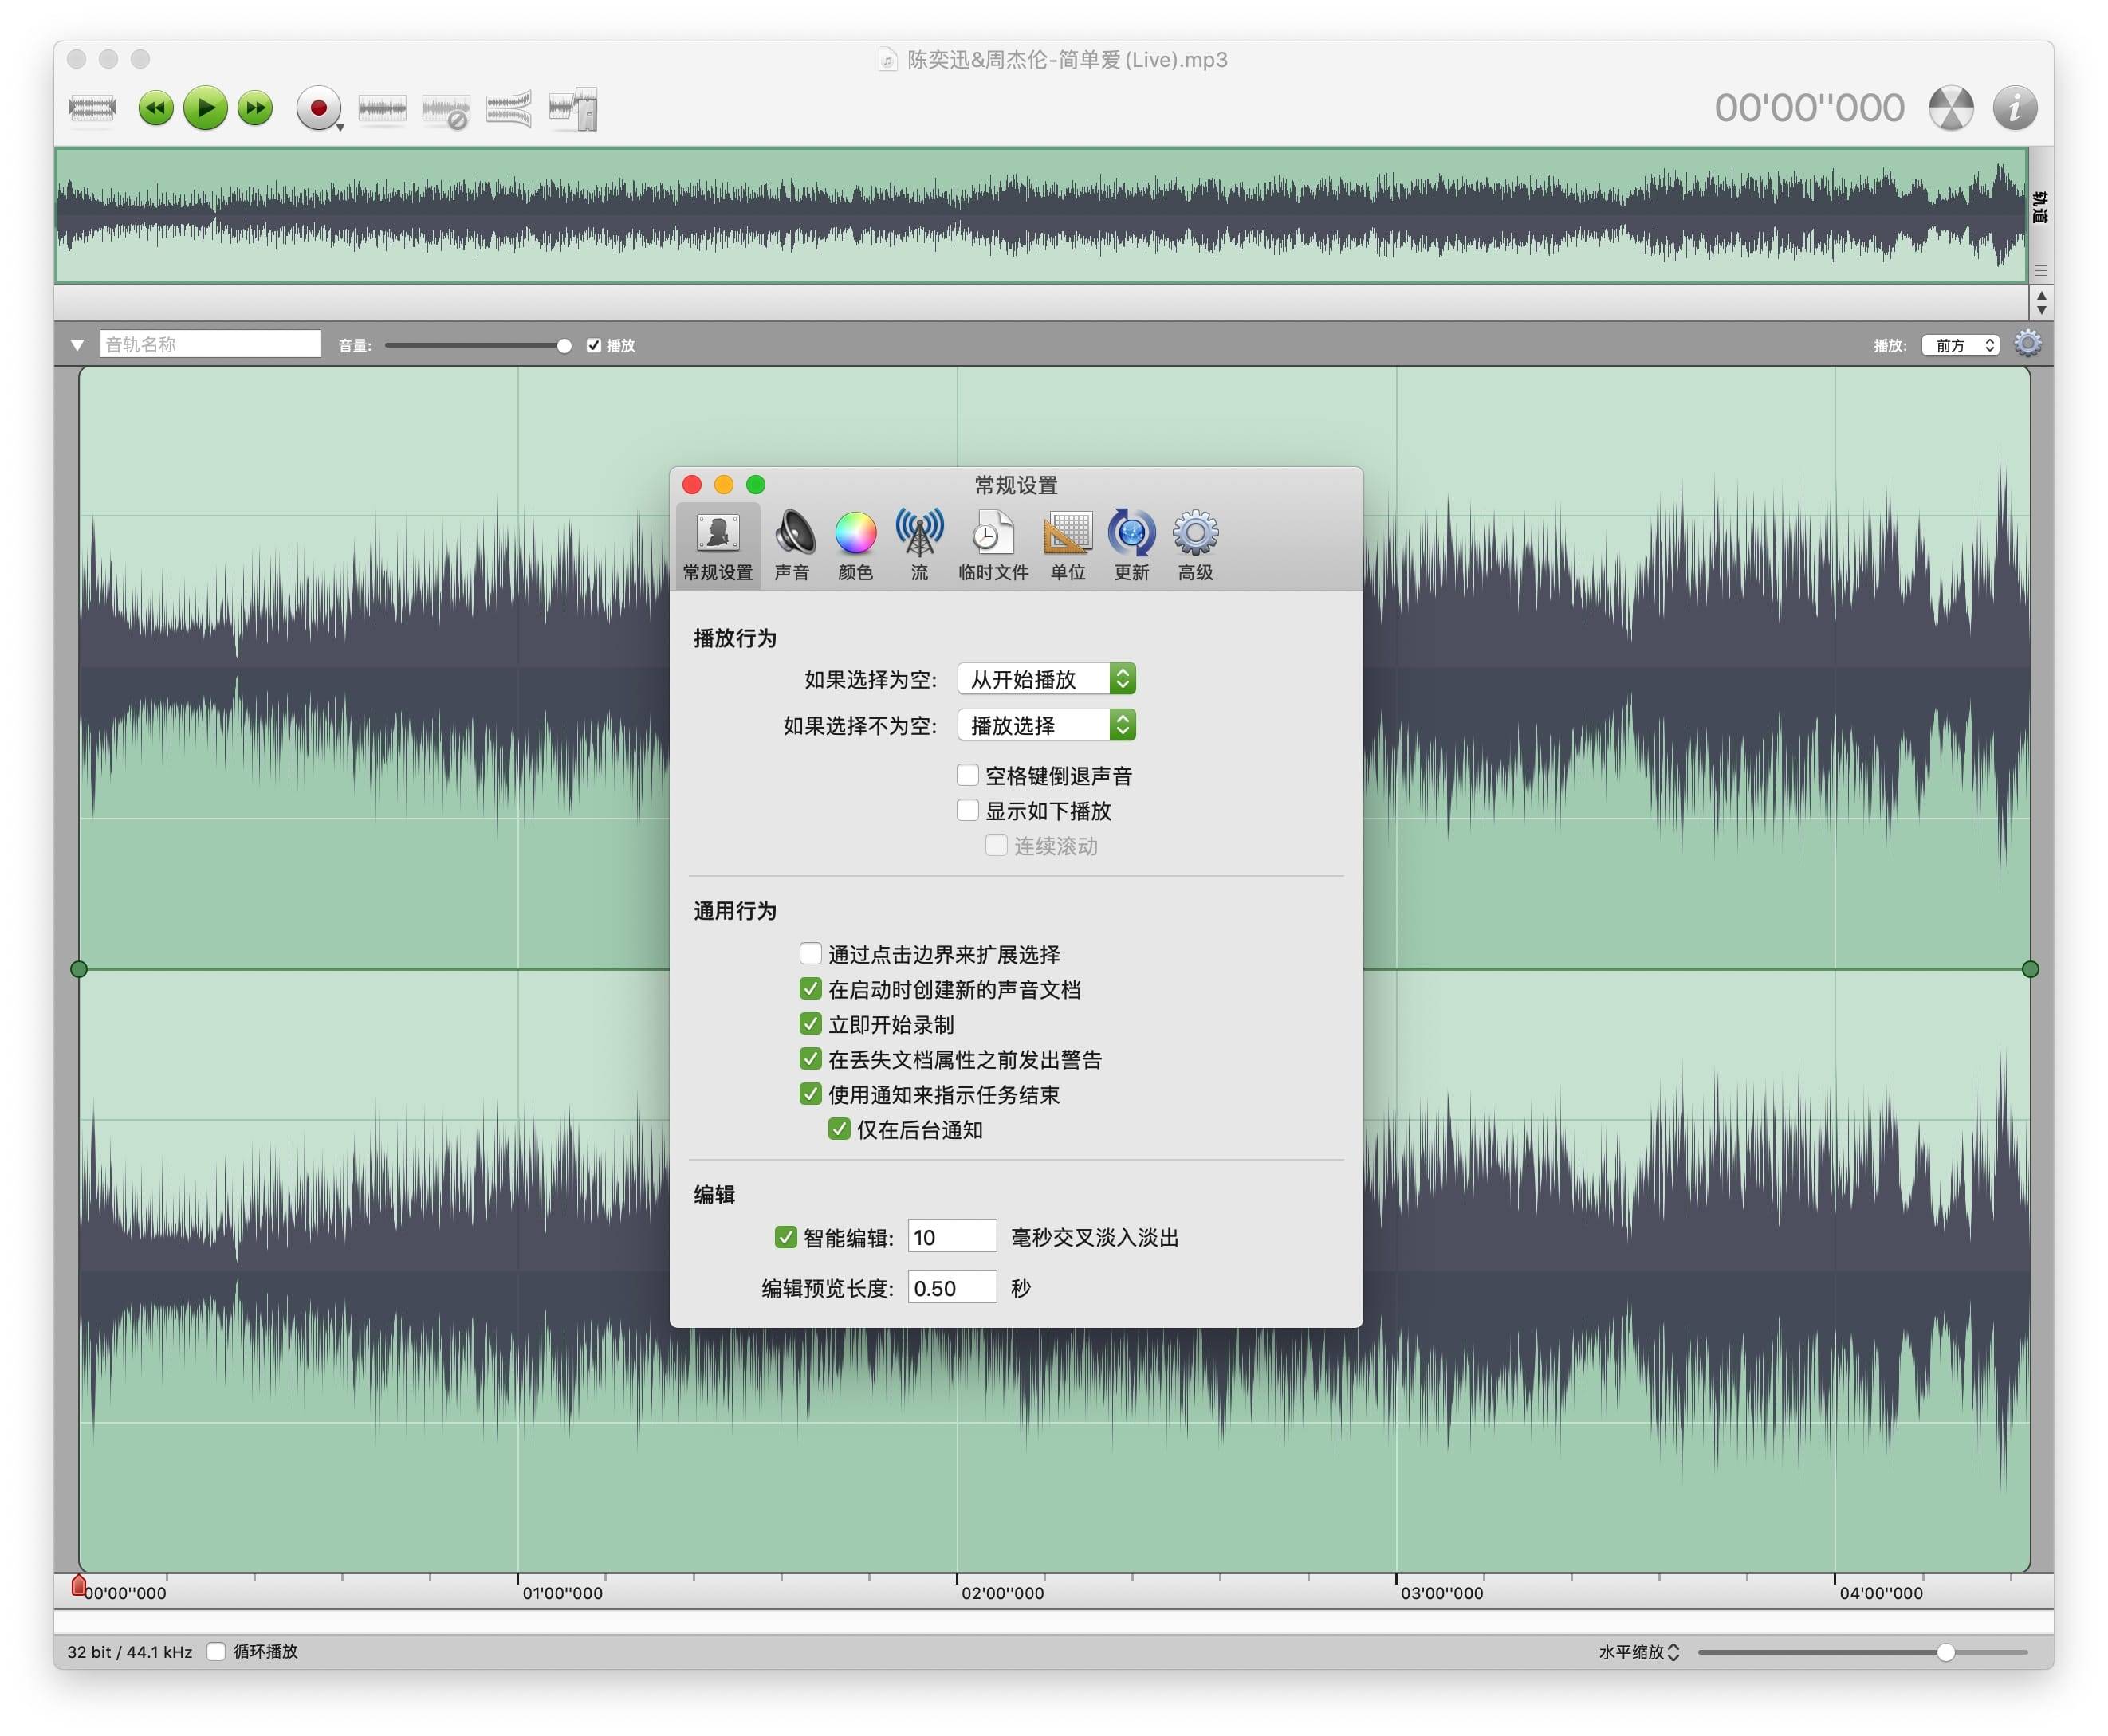
Task: Switch to the 临时文件 preferences tab
Action: (992, 545)
